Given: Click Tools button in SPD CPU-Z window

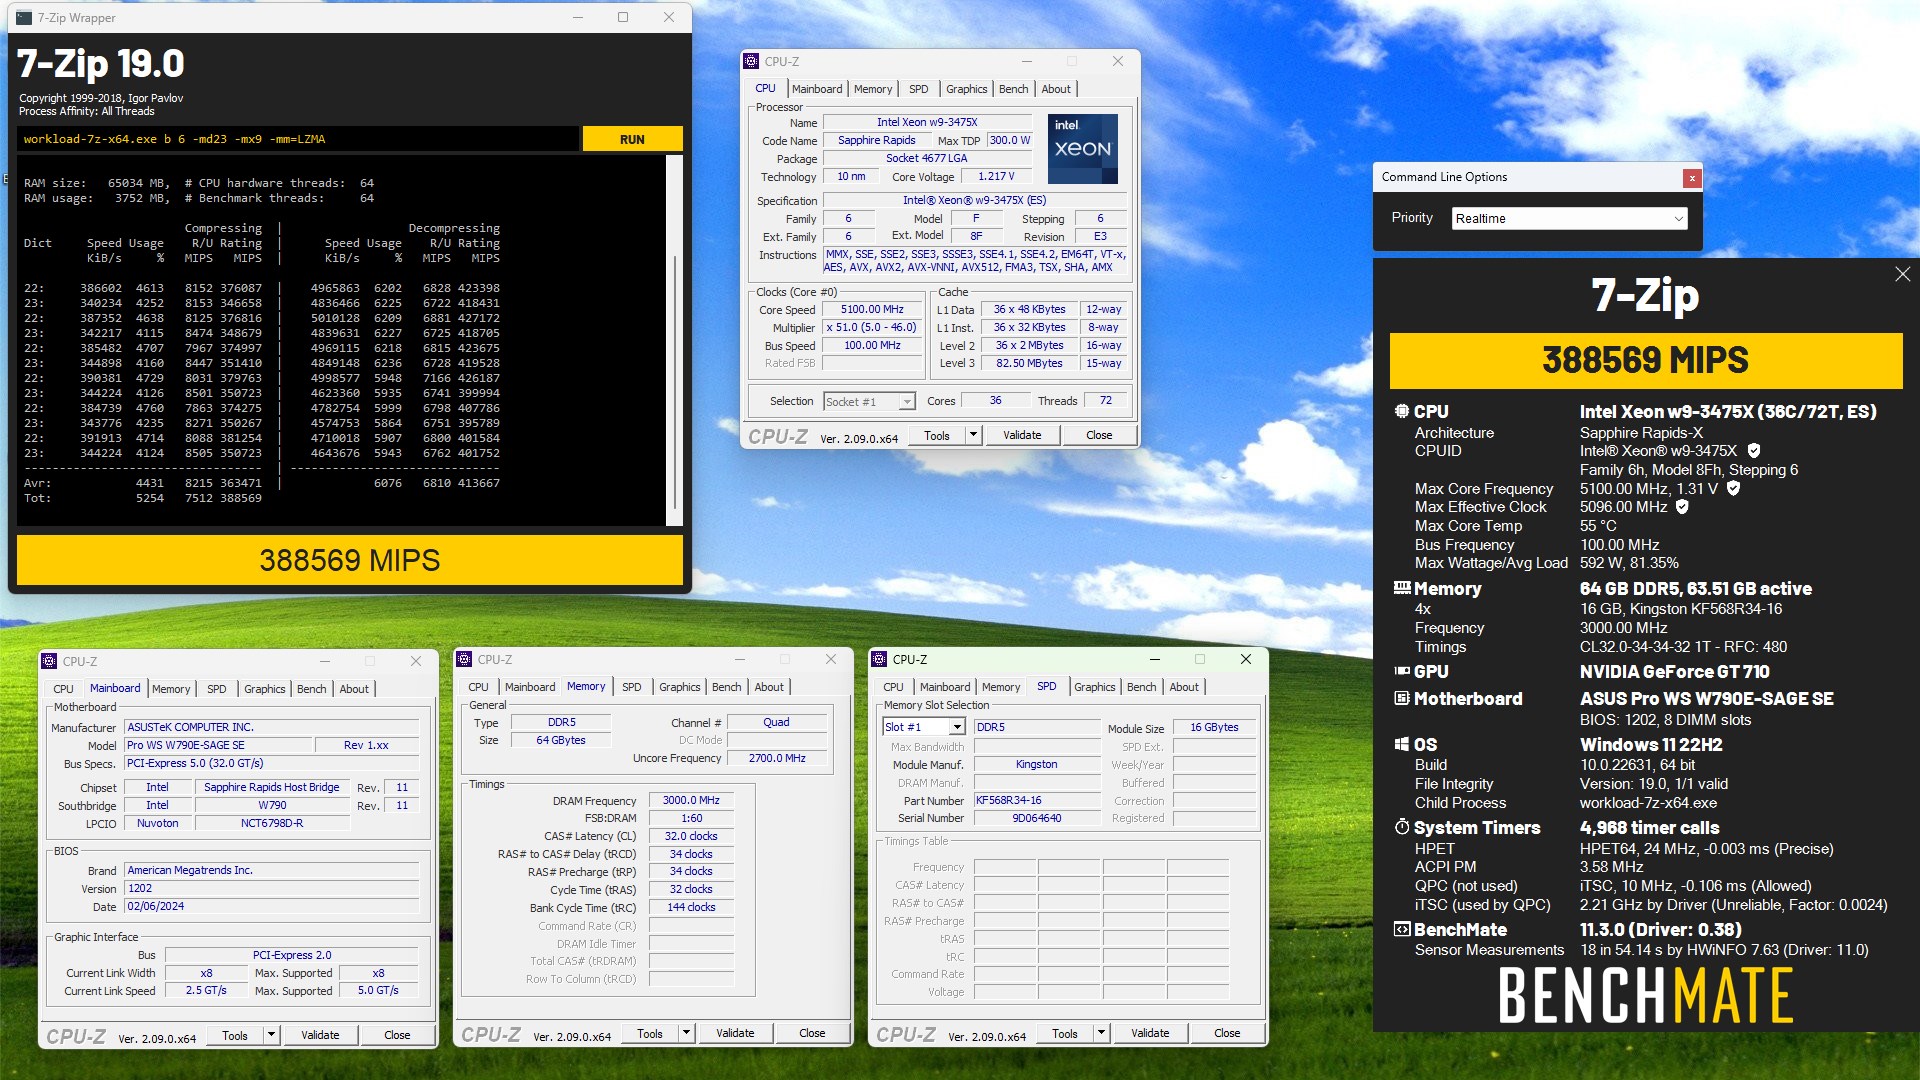Looking at the screenshot, I should point(1065,1033).
